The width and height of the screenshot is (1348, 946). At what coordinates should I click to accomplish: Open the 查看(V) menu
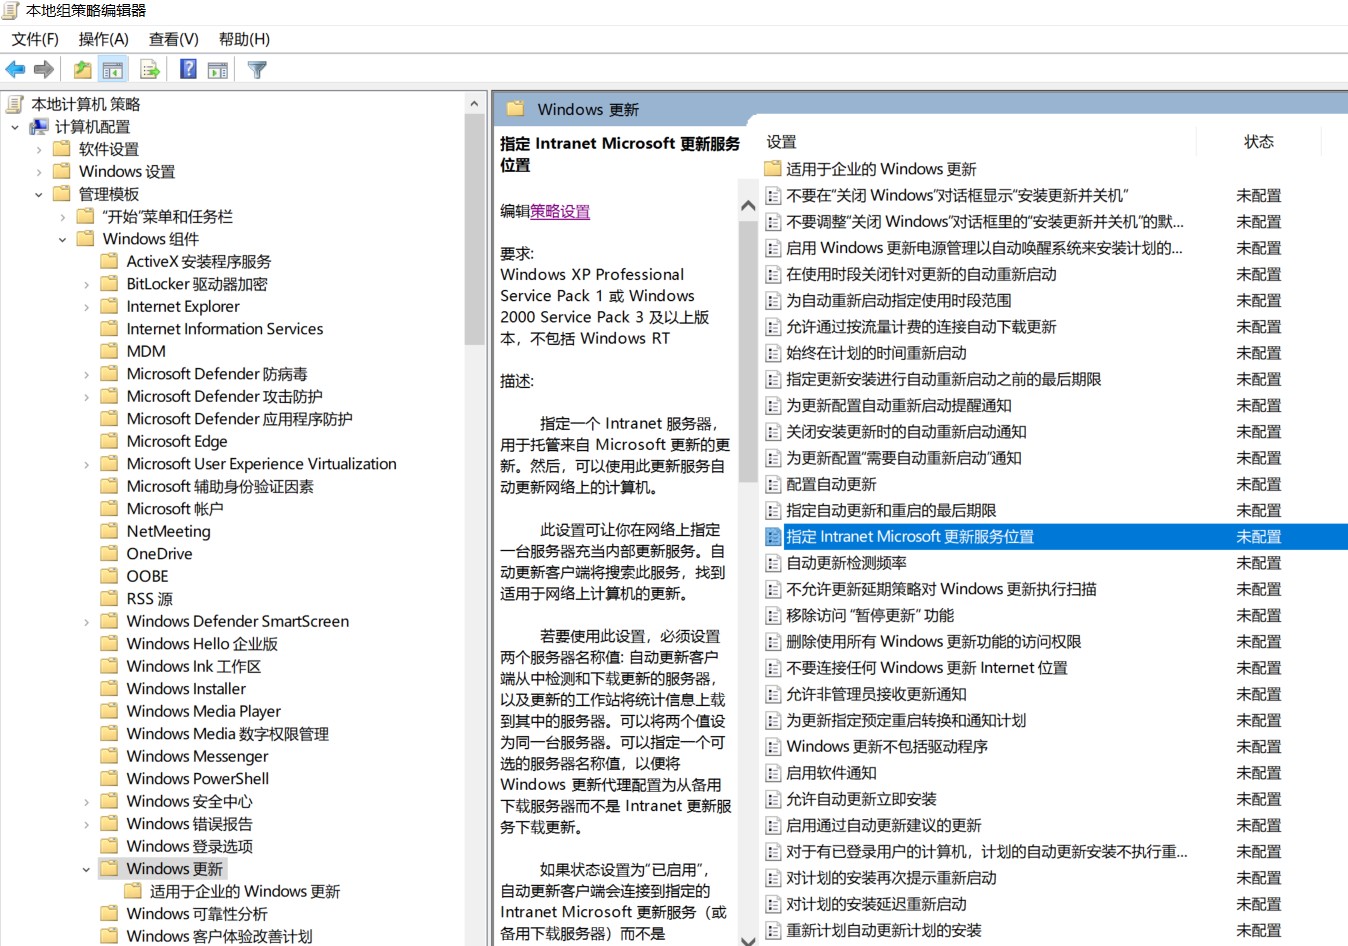[x=174, y=39]
